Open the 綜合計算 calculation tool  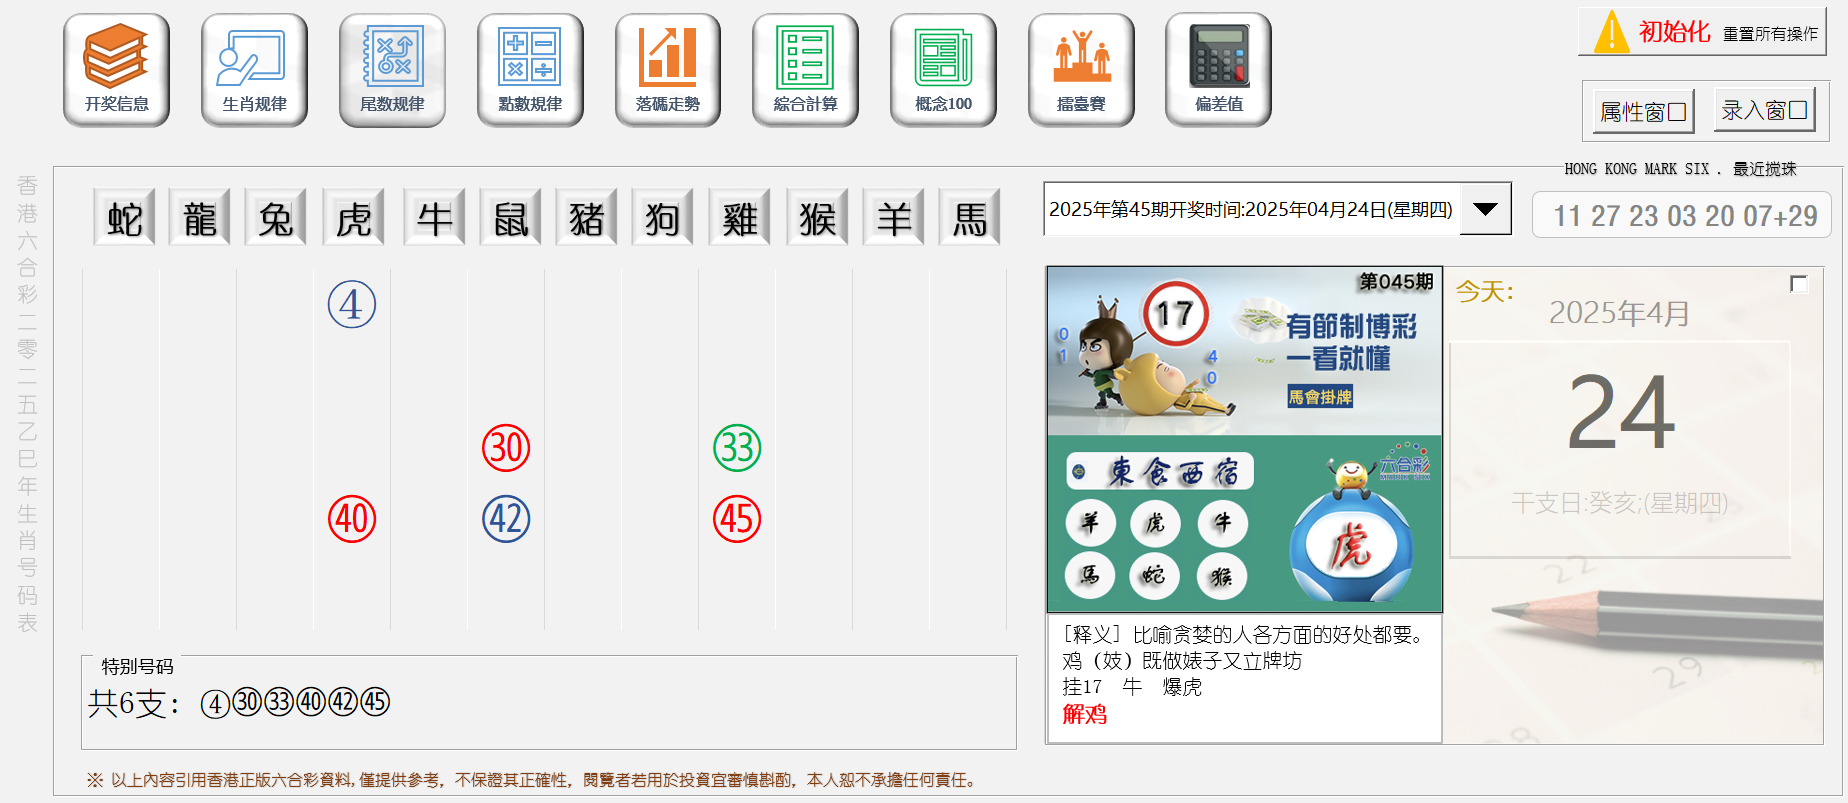(805, 69)
